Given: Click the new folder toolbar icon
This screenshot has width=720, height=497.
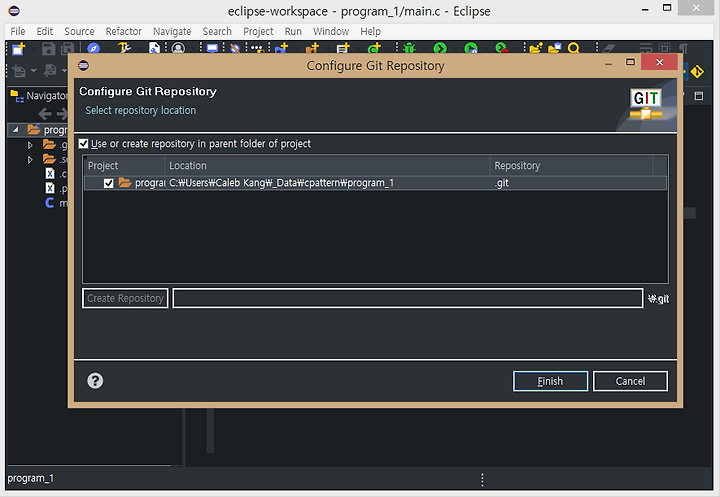Looking at the screenshot, I should pos(535,48).
